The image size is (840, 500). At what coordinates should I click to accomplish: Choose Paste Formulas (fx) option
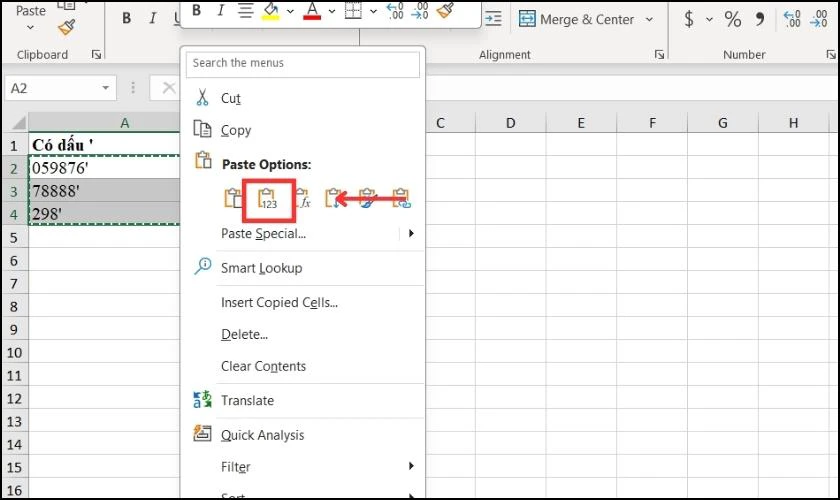303,199
